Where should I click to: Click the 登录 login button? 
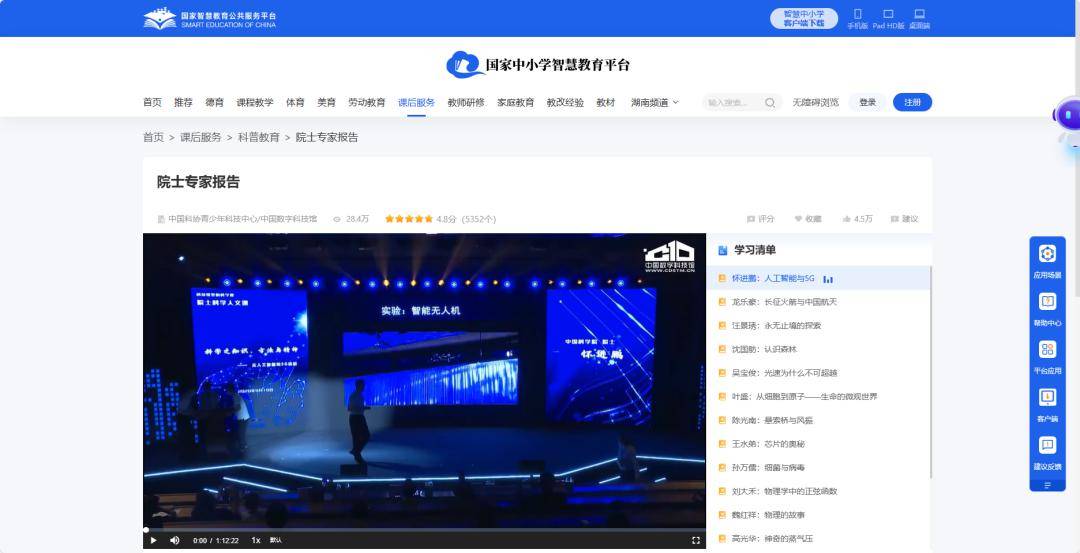pos(868,103)
